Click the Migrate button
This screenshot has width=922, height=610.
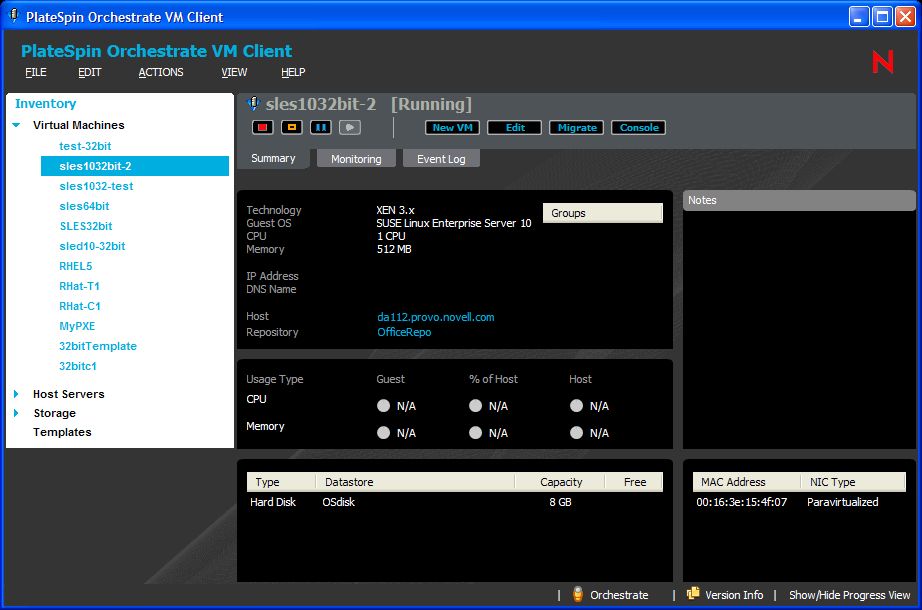click(x=577, y=128)
